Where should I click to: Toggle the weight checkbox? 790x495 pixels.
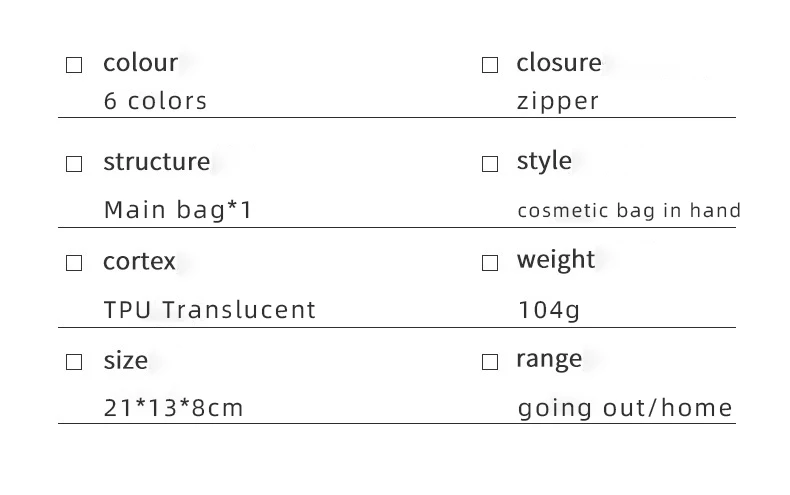(x=490, y=263)
